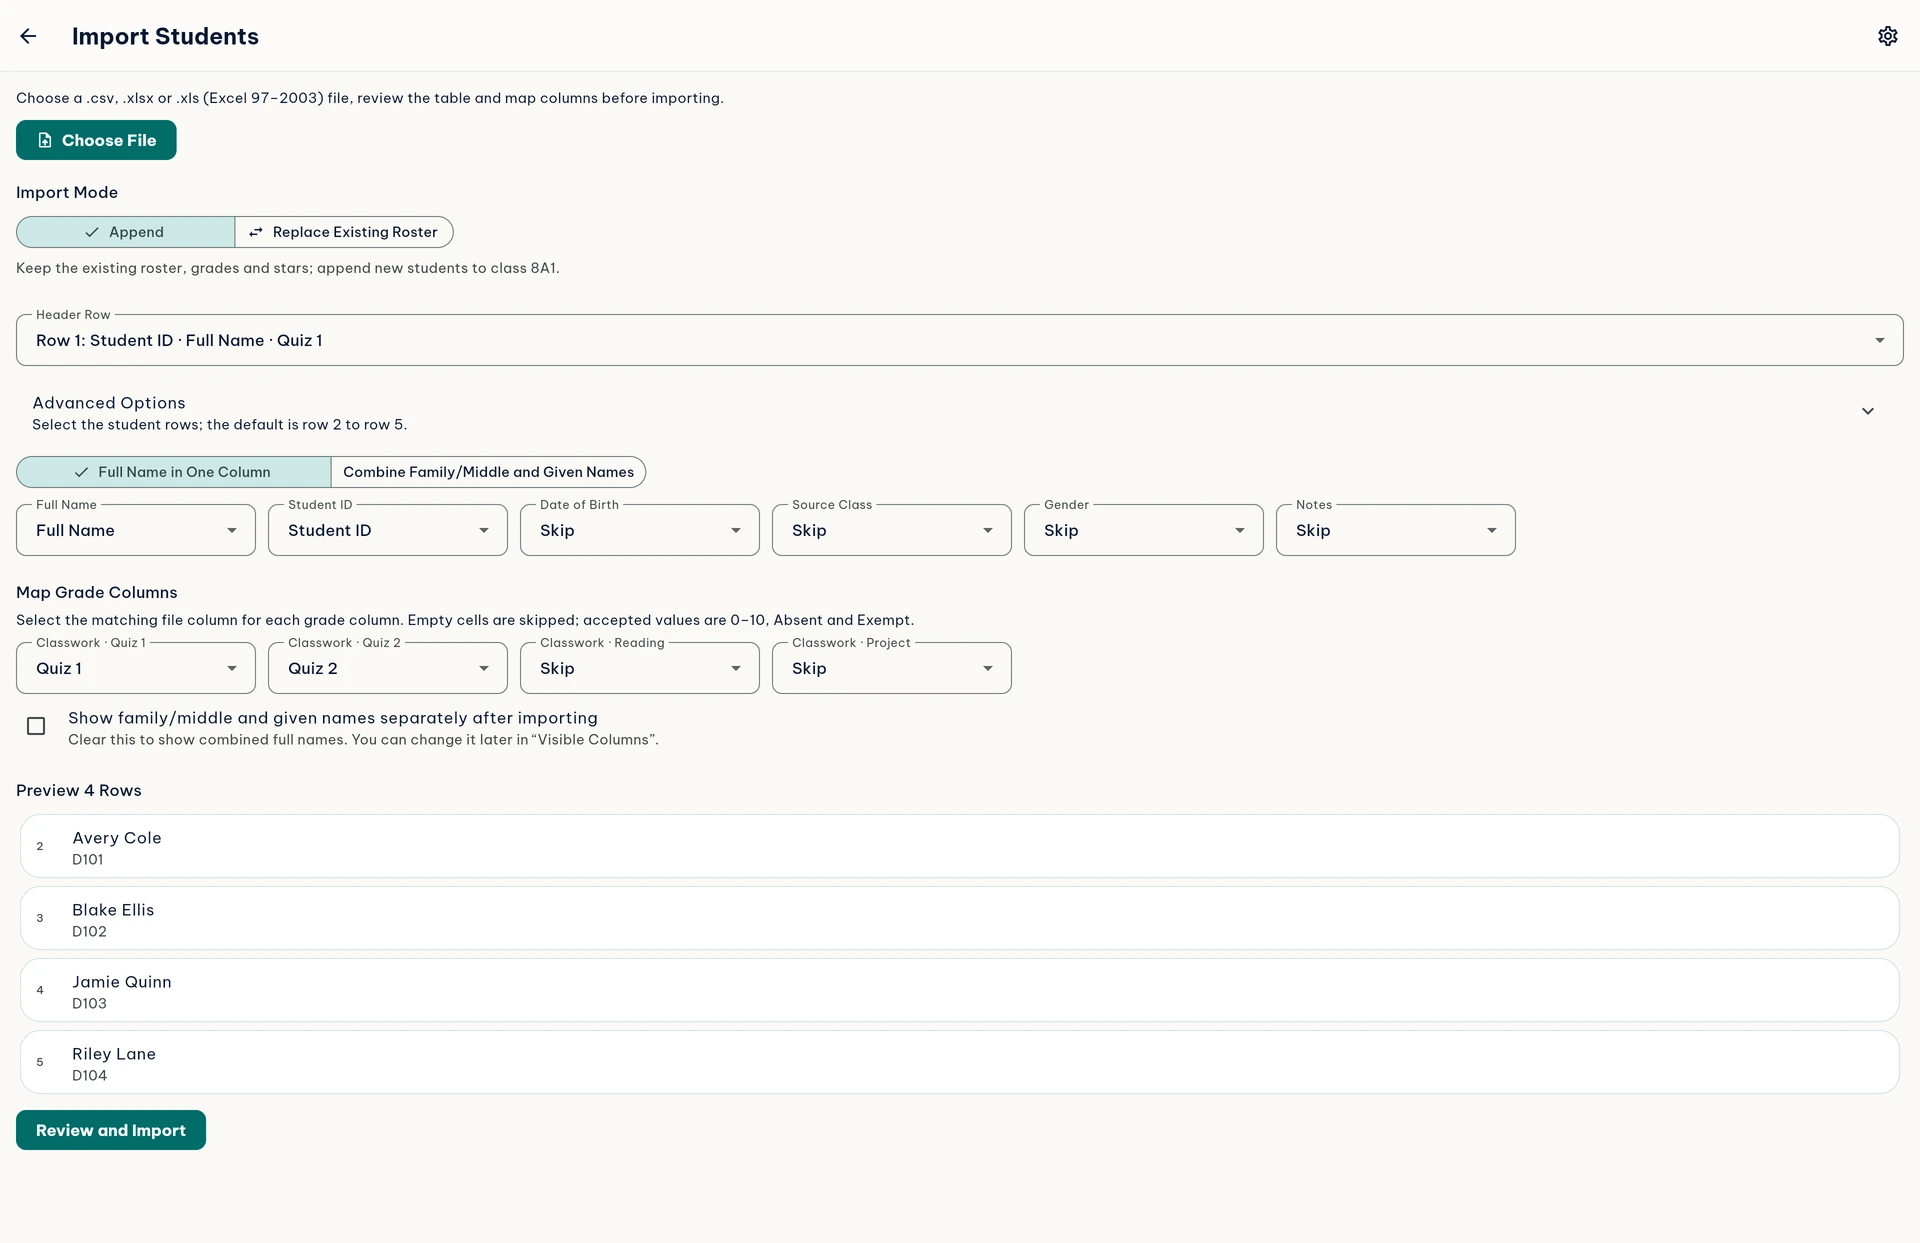
Task: Click the Choose File button
Action: pos(96,140)
